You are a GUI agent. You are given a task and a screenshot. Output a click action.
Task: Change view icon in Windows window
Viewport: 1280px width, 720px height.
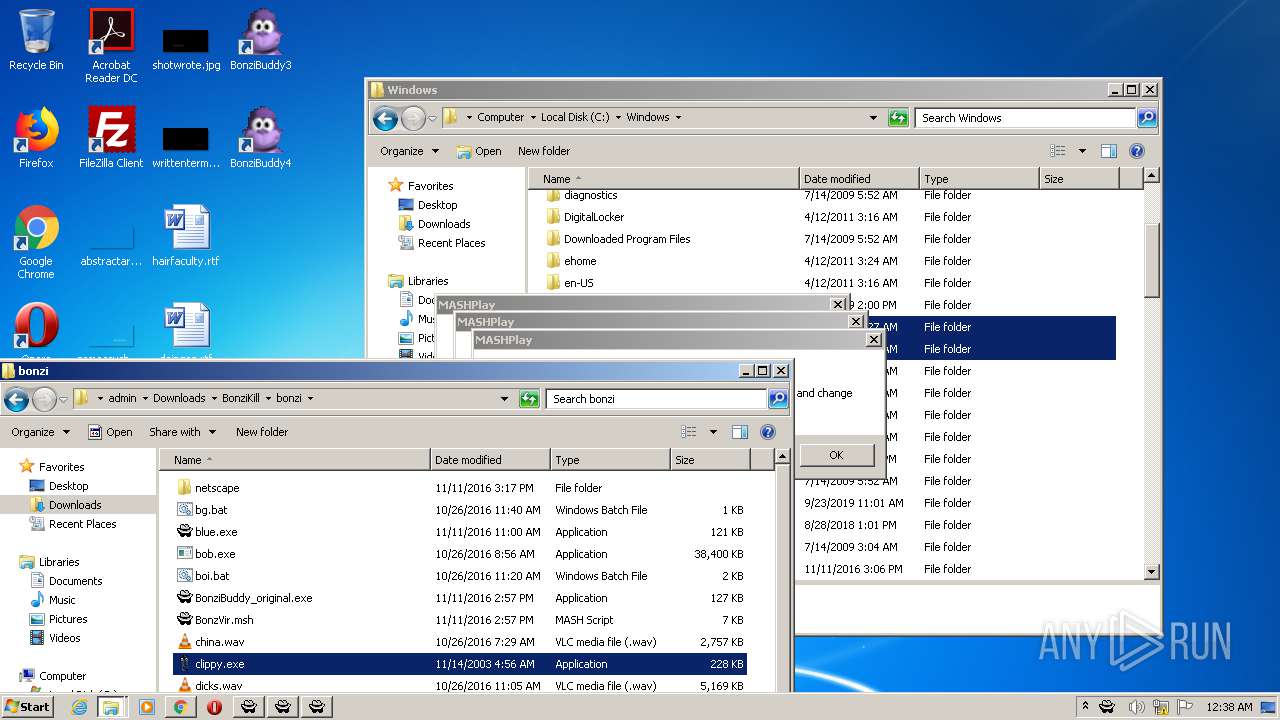coord(1058,151)
